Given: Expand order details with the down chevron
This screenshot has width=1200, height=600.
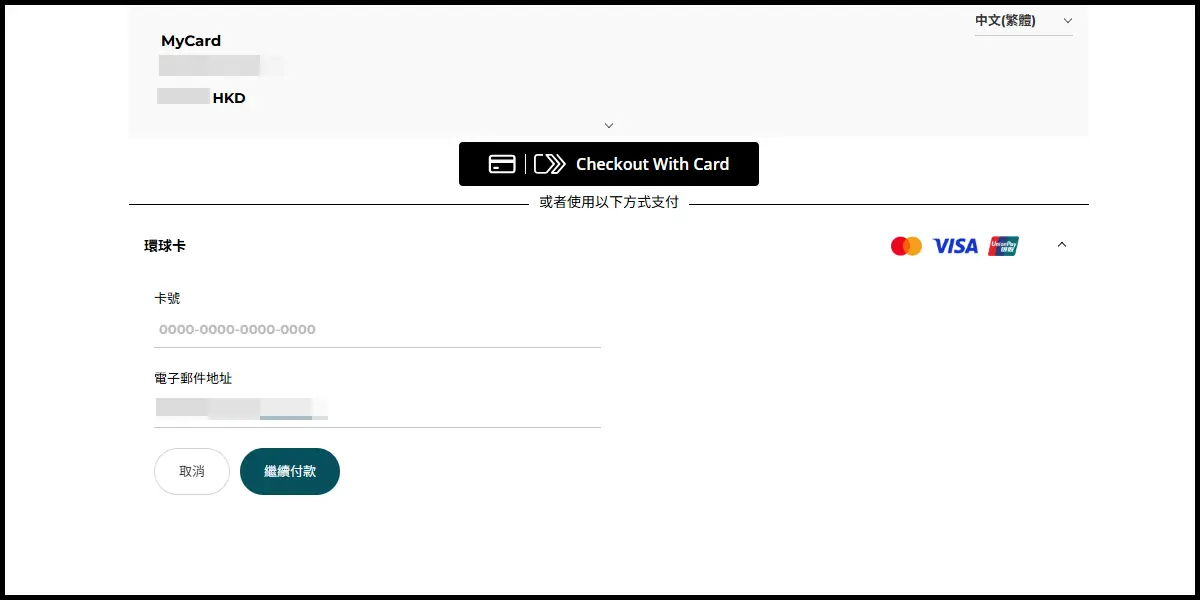Looking at the screenshot, I should coord(609,125).
